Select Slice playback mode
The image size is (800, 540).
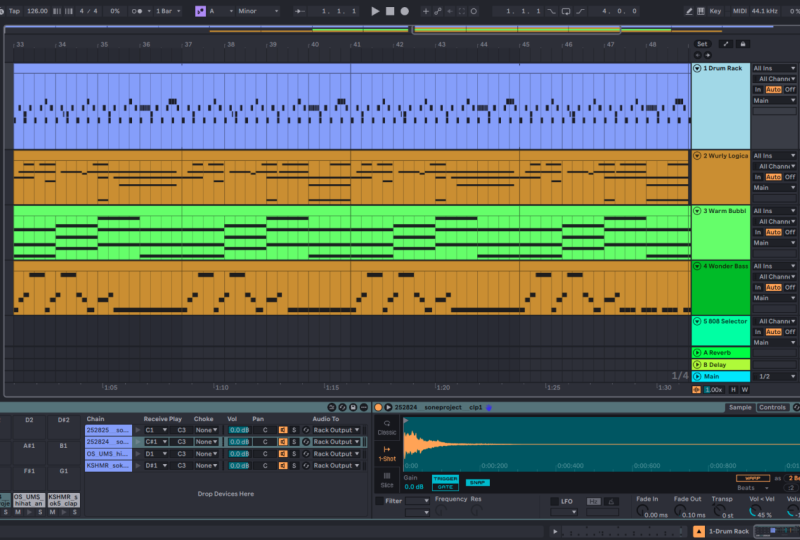click(387, 481)
